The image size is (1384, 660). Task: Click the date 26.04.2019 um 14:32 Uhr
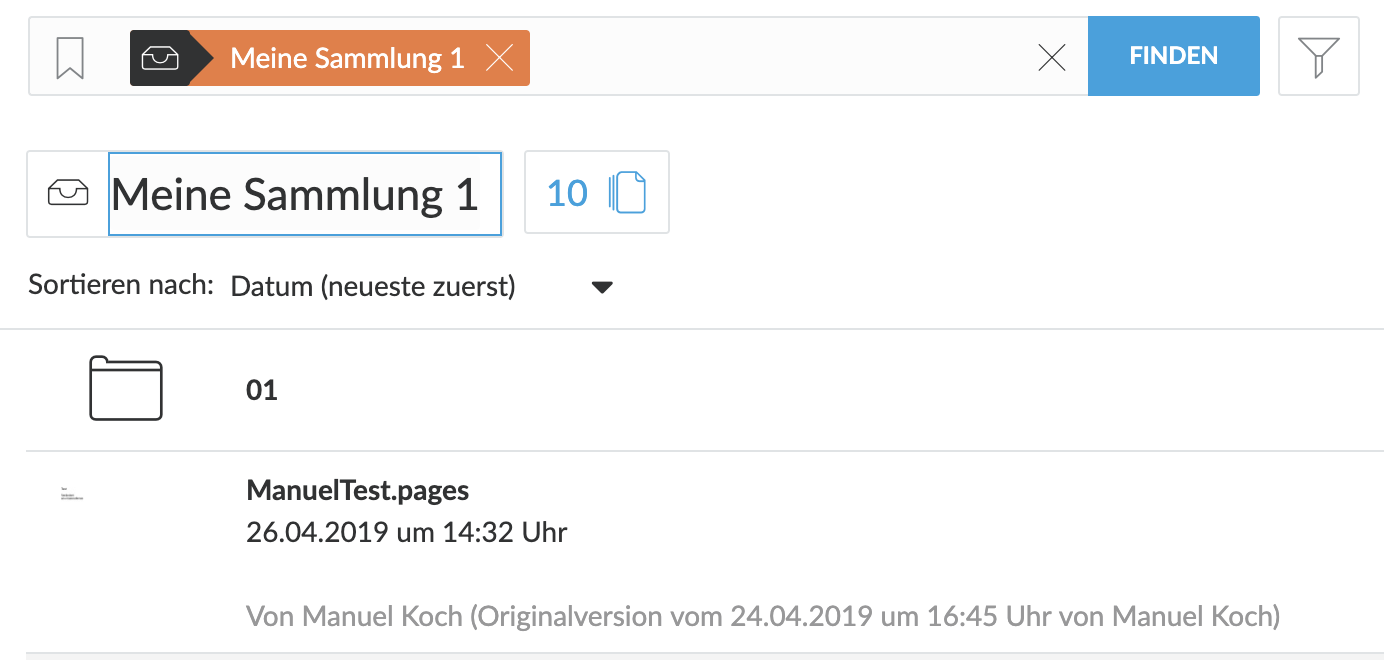click(407, 532)
